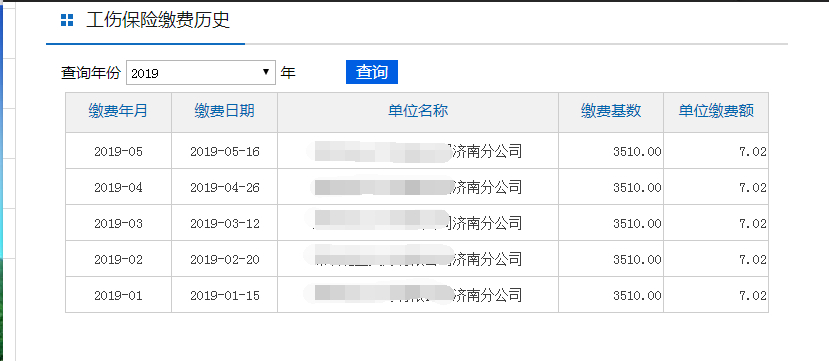Click the 2019-01-15 payment date cell
Image resolution: width=829 pixels, height=361 pixels.
pos(225,295)
